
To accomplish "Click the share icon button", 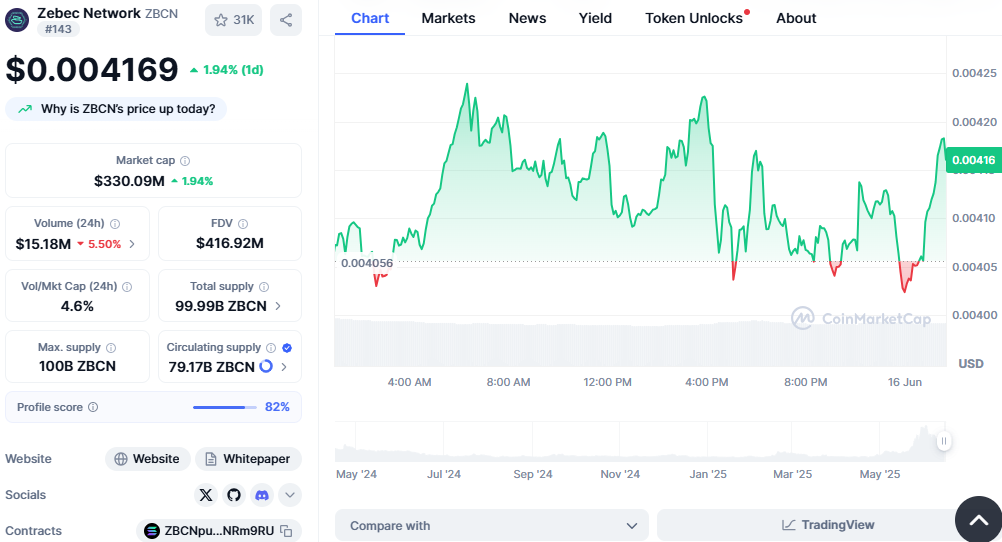I will 286,20.
